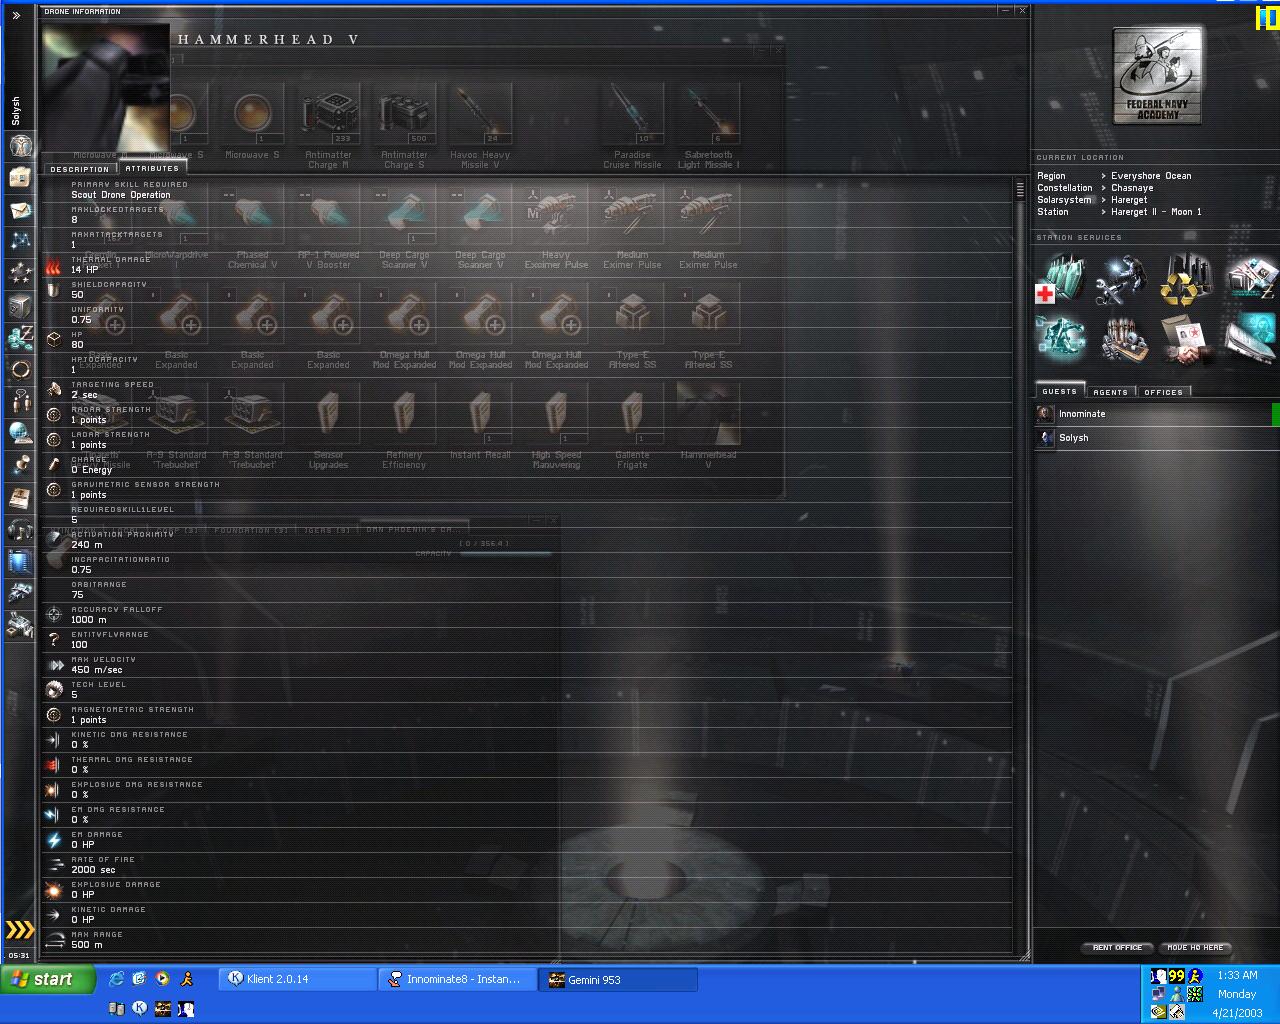
Task: Switch to Gemini 953 taskbar window
Action: tap(618, 979)
